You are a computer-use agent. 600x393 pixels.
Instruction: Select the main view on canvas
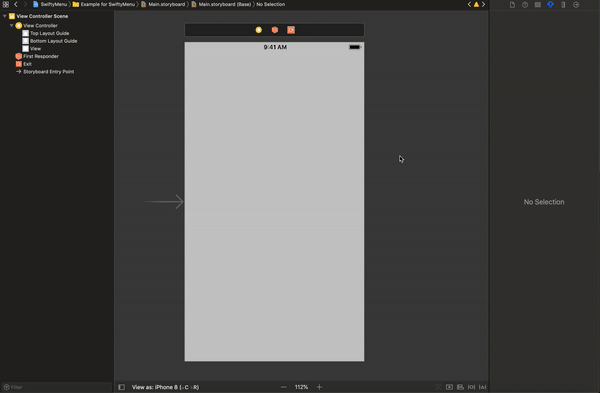coord(274,202)
